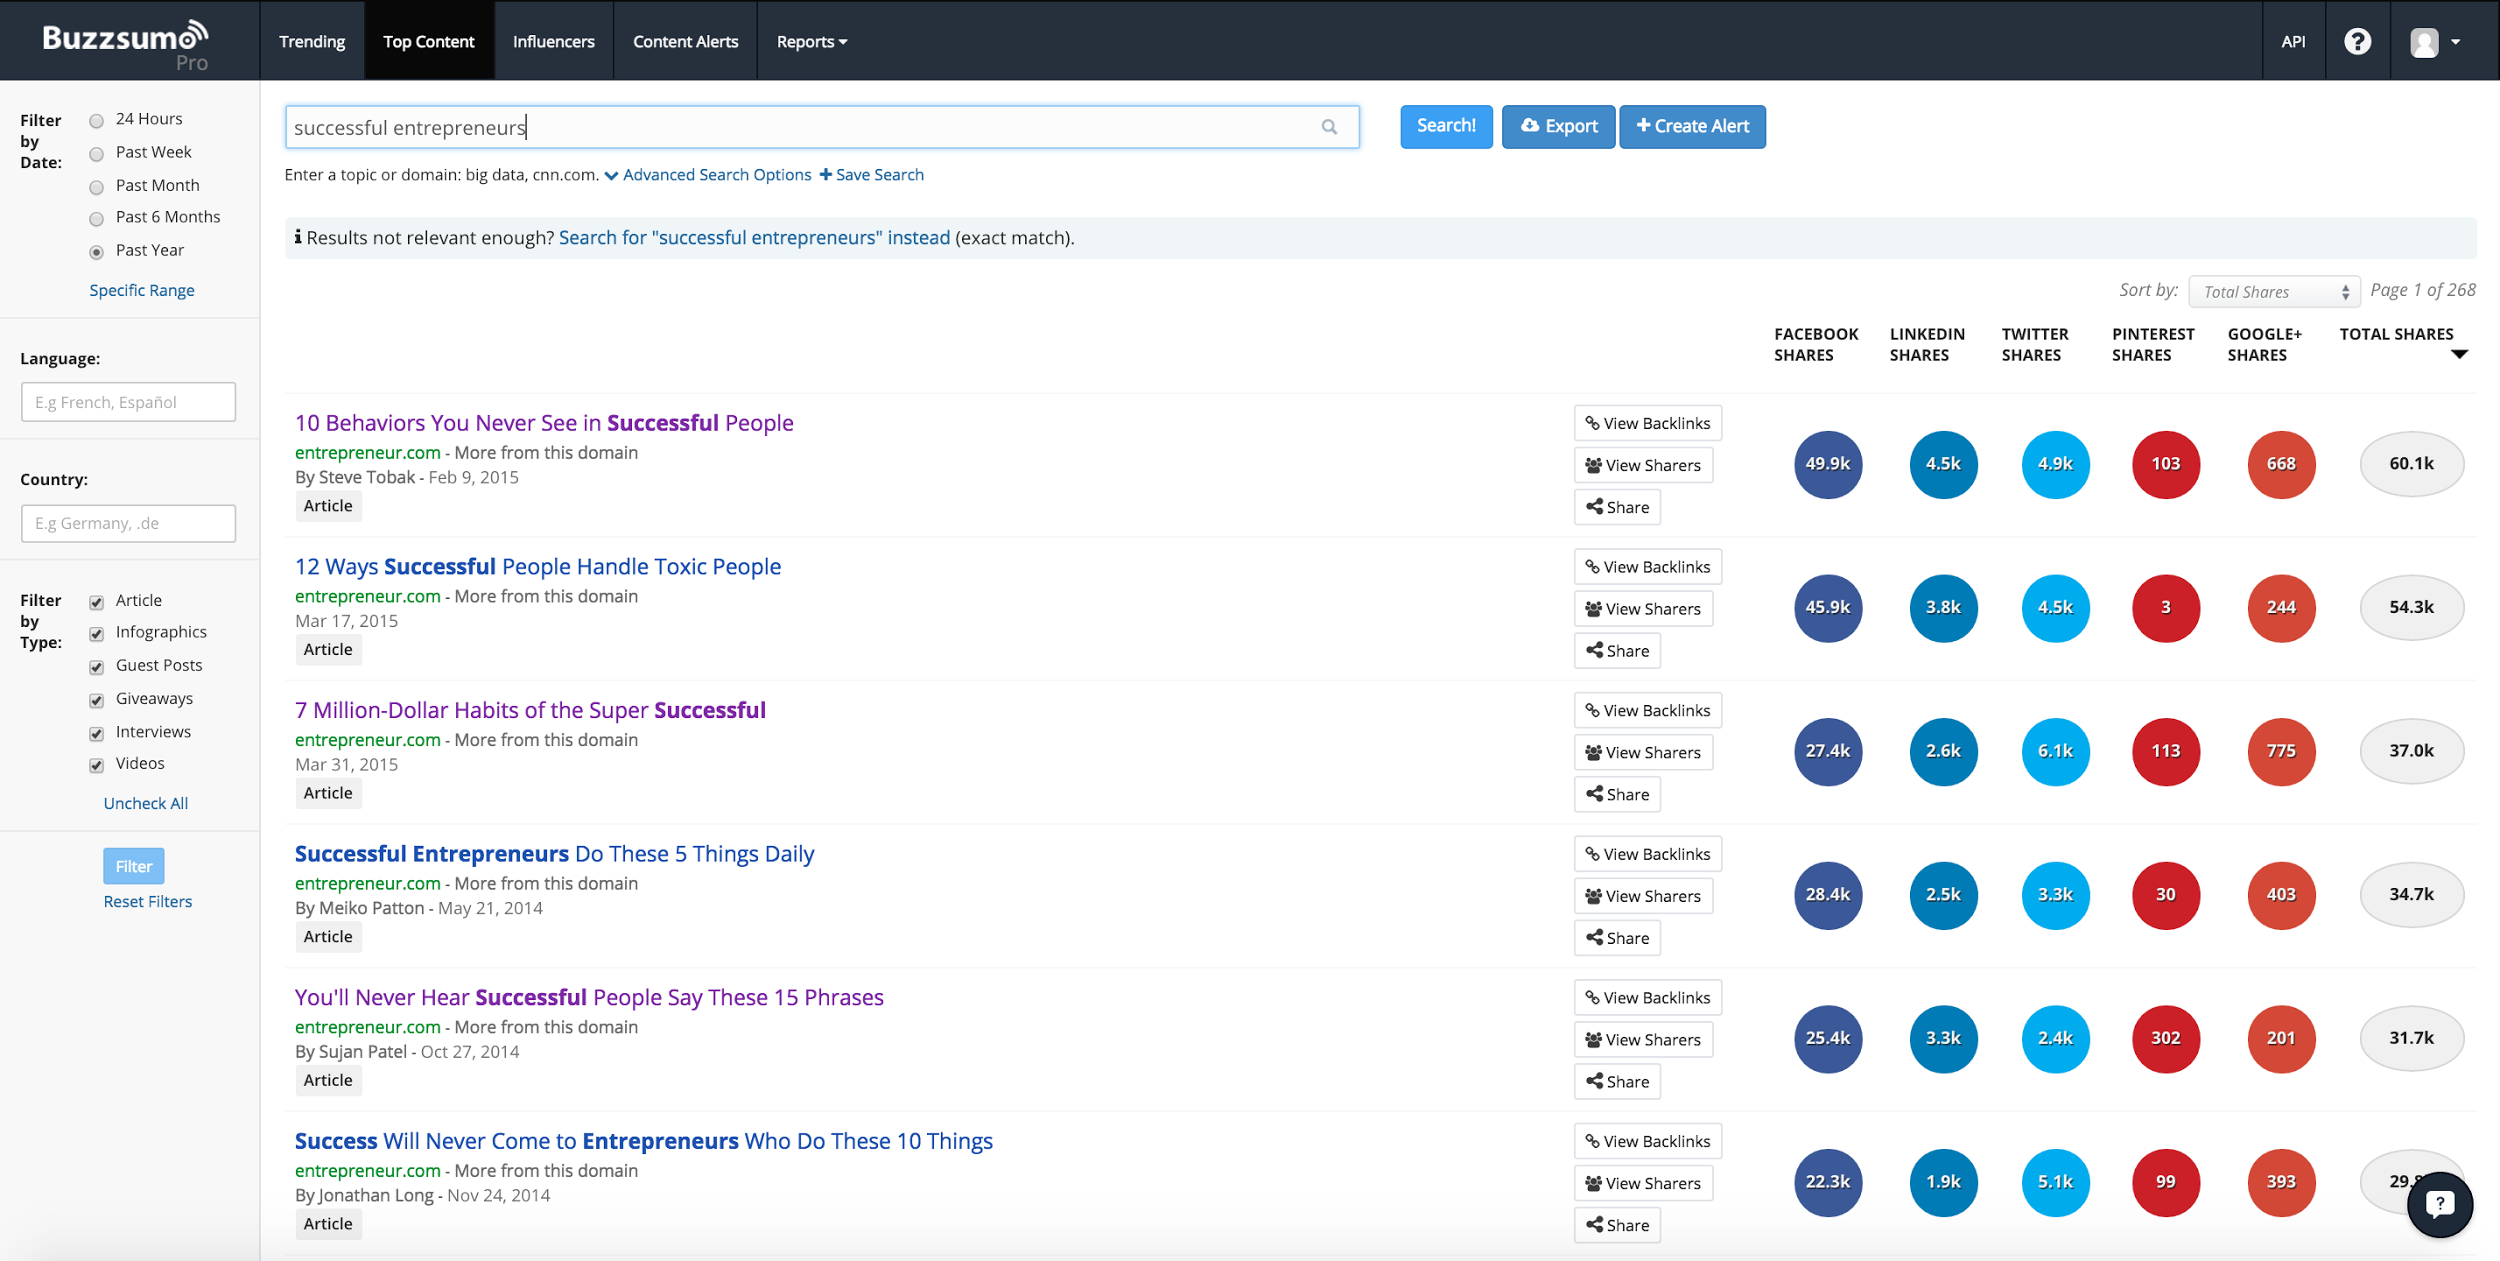Click Google+ shares bubble 244
2500x1261 pixels.
tap(2281, 608)
